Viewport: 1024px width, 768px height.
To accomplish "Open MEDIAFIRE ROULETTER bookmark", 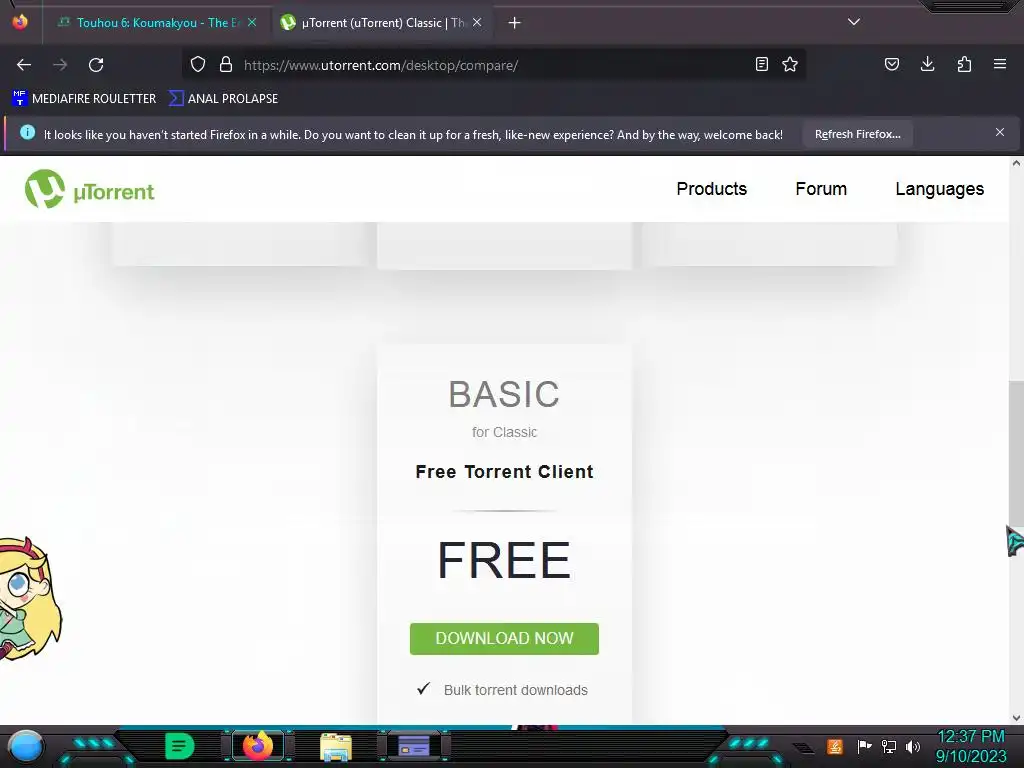I will [x=84, y=99].
